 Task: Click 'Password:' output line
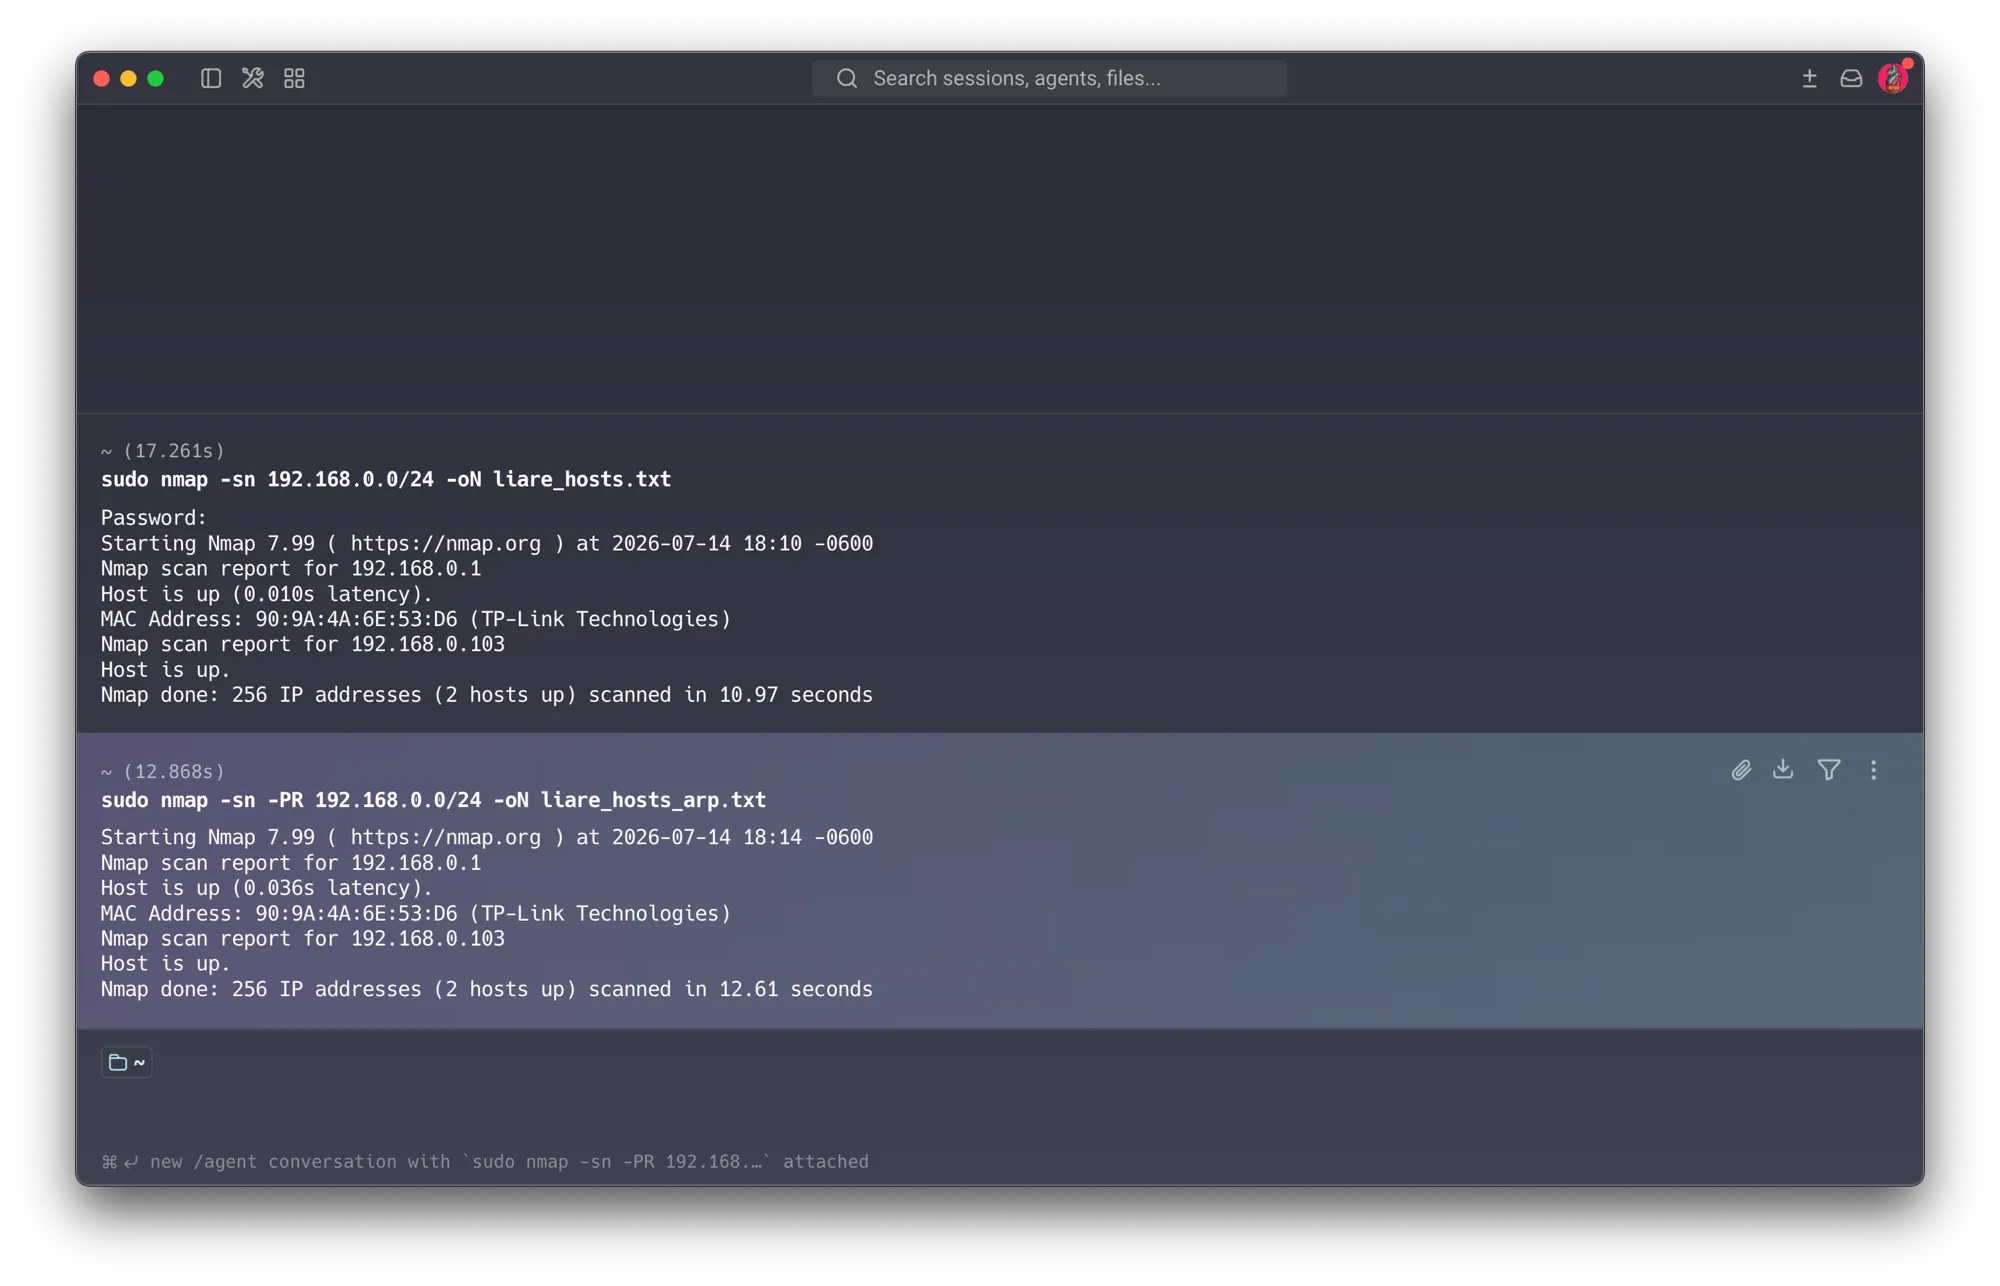tap(154, 518)
